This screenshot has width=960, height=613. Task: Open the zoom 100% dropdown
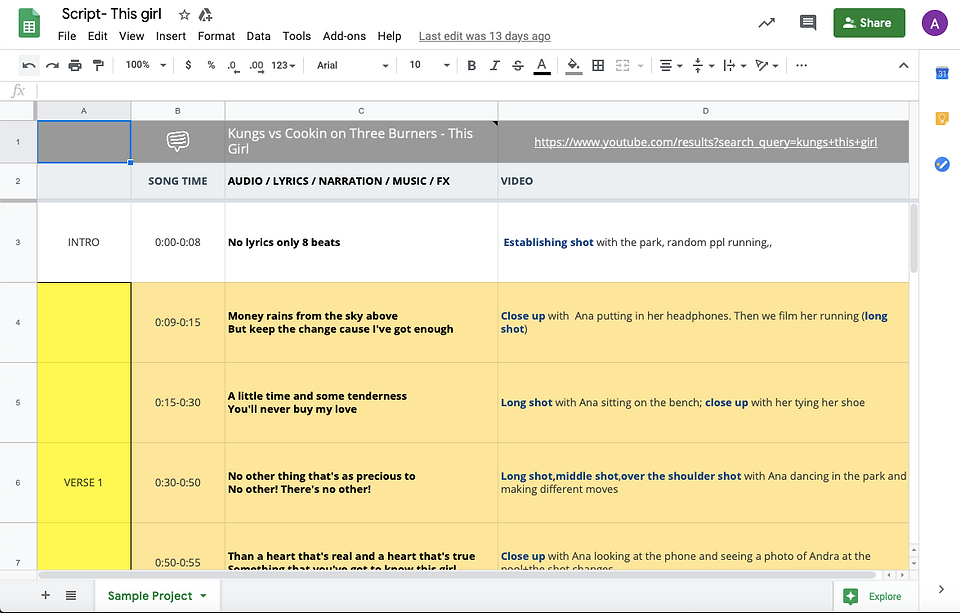(x=146, y=65)
